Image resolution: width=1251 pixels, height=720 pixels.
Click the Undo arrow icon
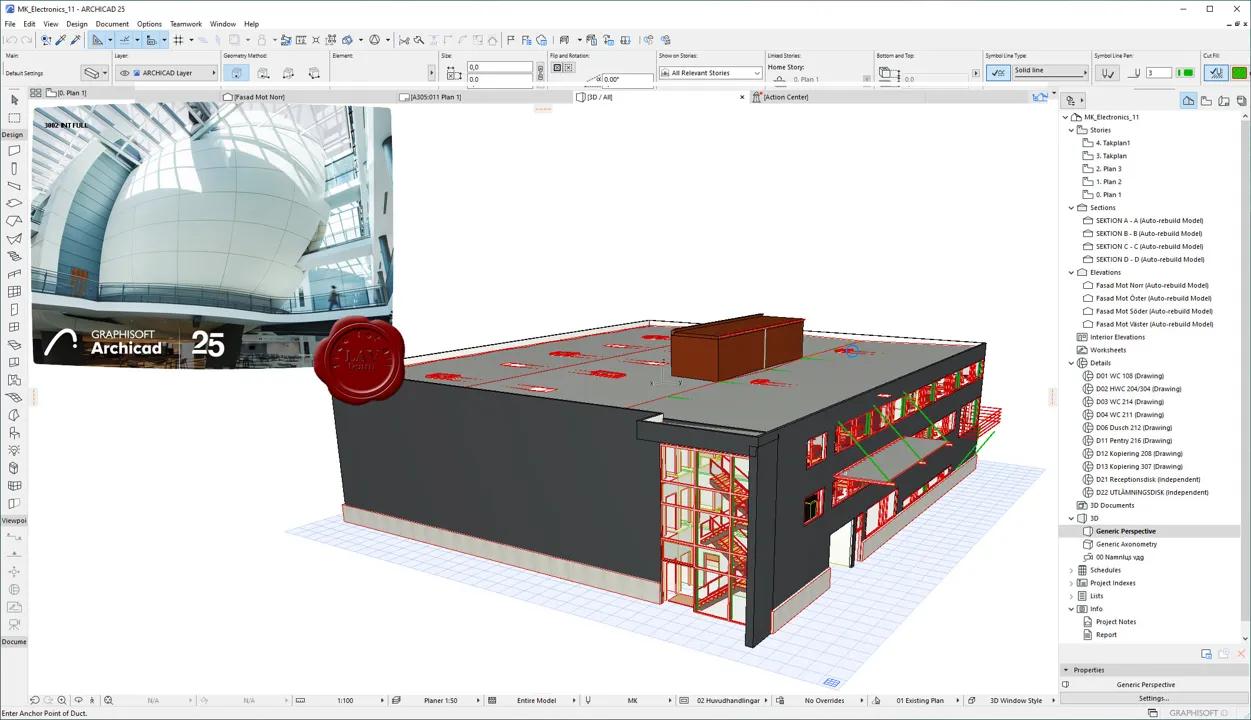[11, 40]
